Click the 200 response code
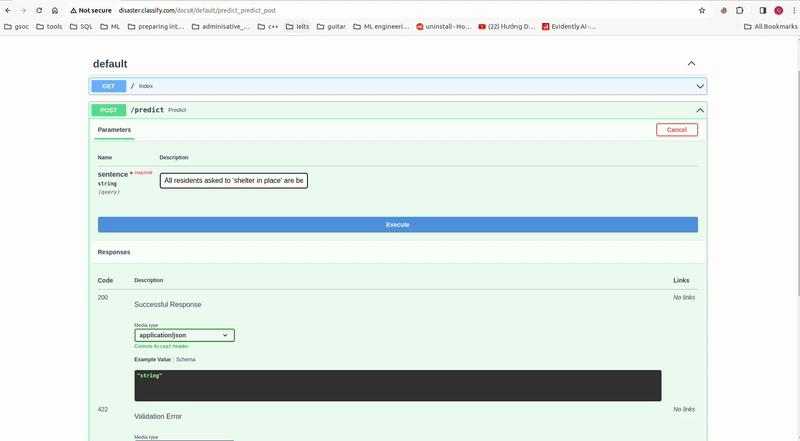Viewport: 800px width, 441px height. pyautogui.click(x=103, y=298)
